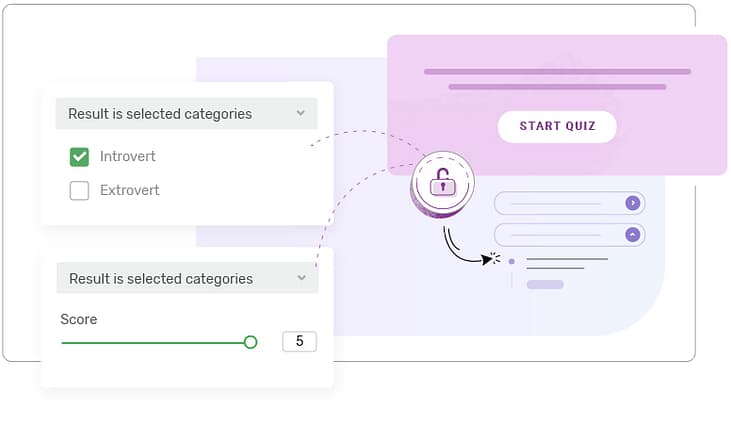This screenshot has width=731, height=425.
Task: Click the sparkle burst at the arrow tip
Action: pyautogui.click(x=489, y=259)
